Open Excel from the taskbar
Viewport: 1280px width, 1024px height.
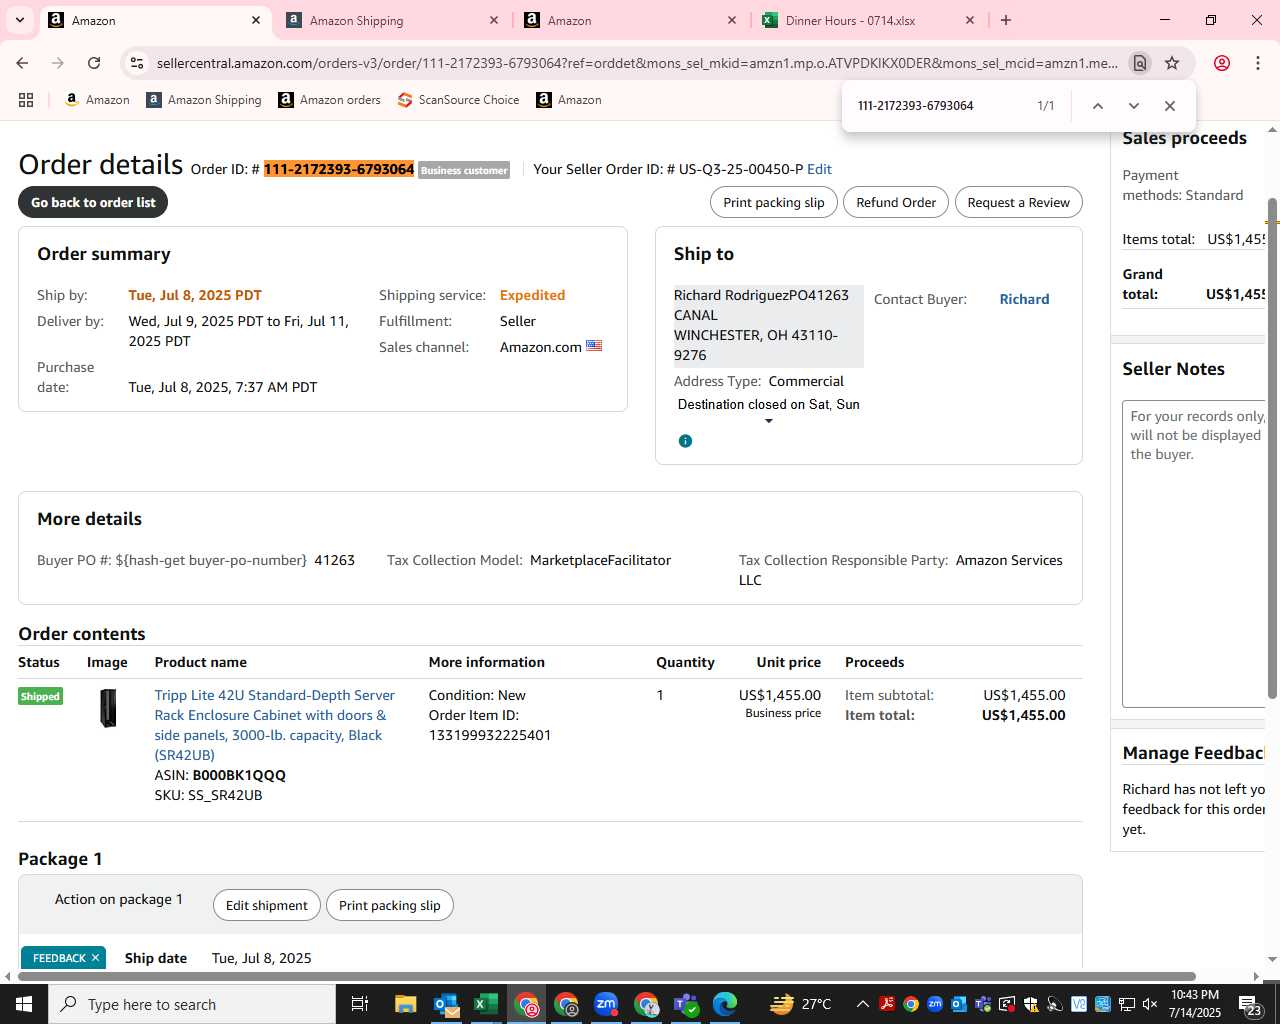486,1004
